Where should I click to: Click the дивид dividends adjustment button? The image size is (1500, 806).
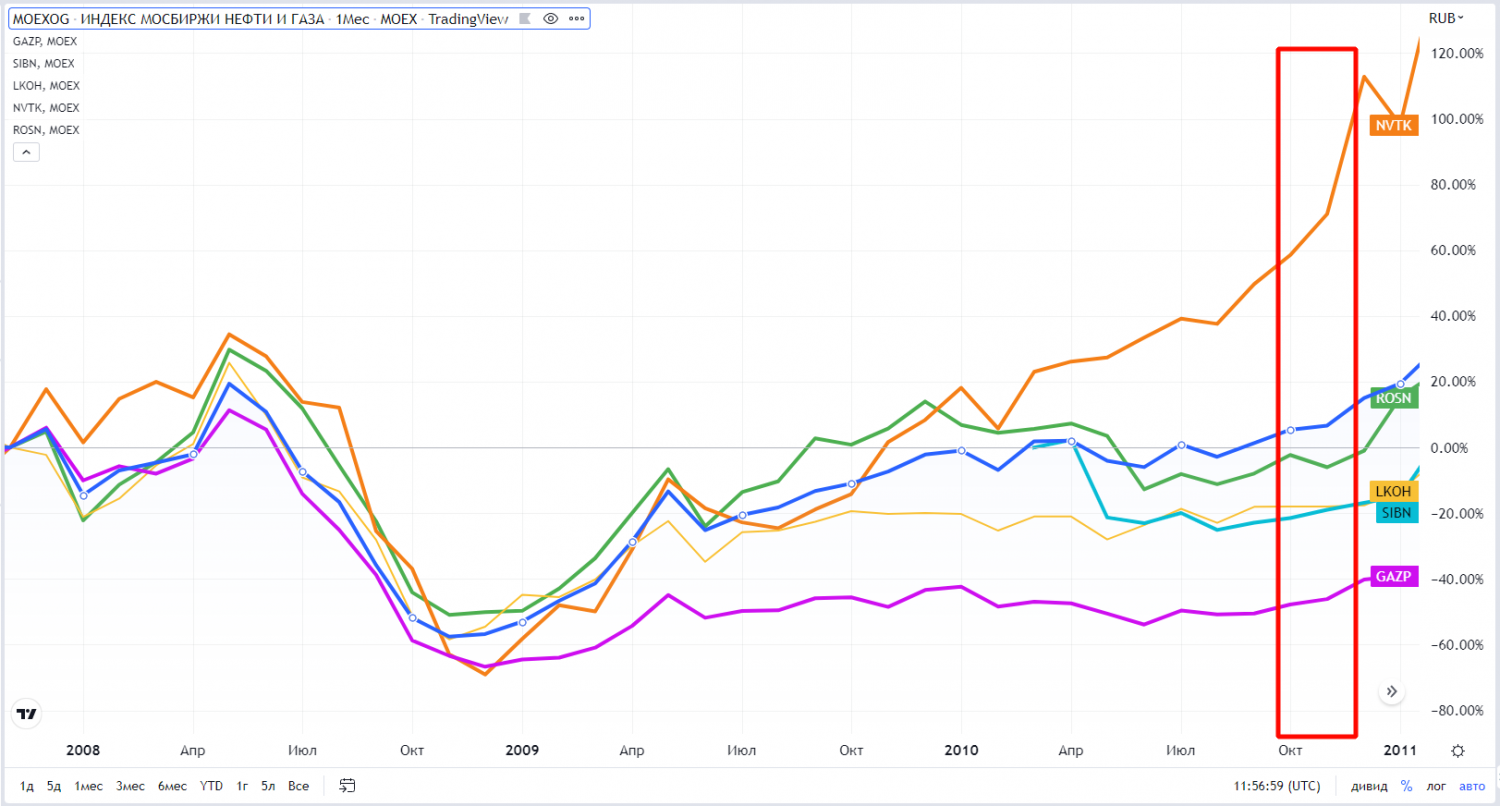pyautogui.click(x=1368, y=785)
